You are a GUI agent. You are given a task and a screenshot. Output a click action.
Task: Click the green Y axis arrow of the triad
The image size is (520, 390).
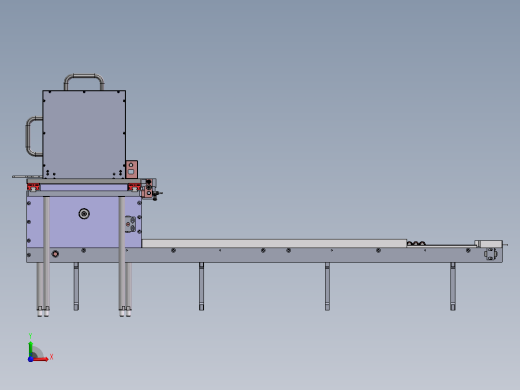31,348
